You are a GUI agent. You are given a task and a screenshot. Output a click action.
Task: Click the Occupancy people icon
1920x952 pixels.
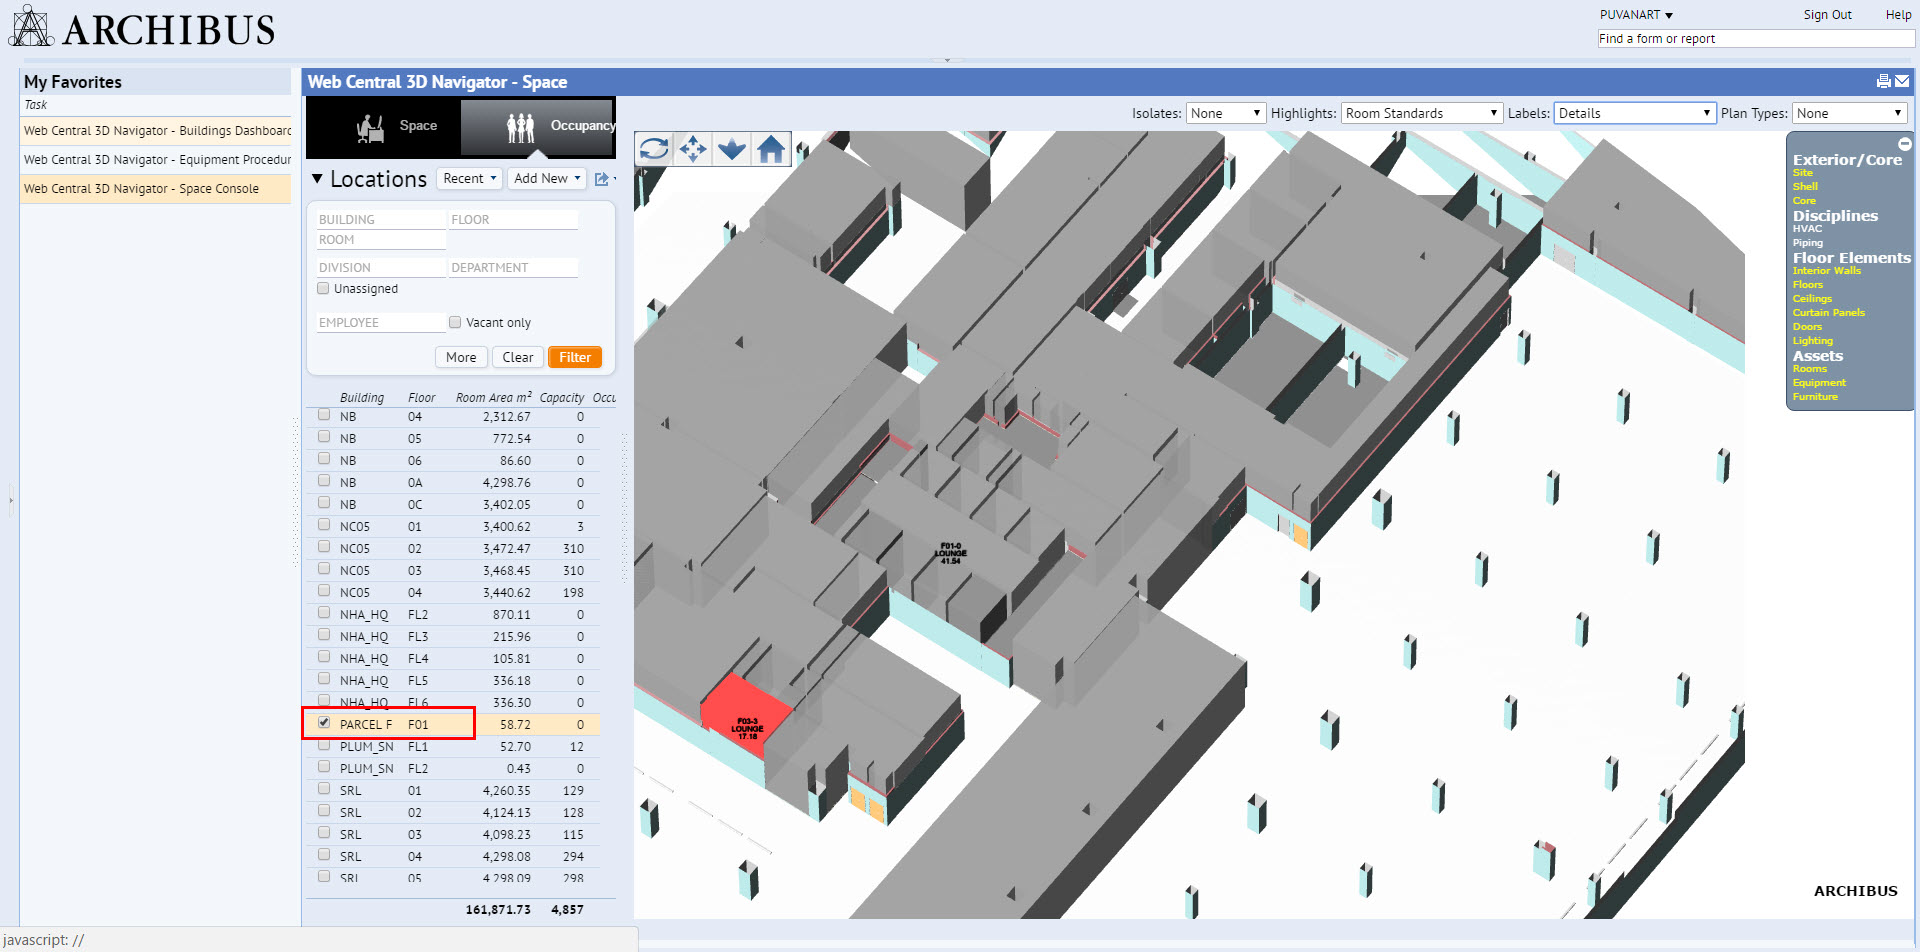tap(521, 127)
